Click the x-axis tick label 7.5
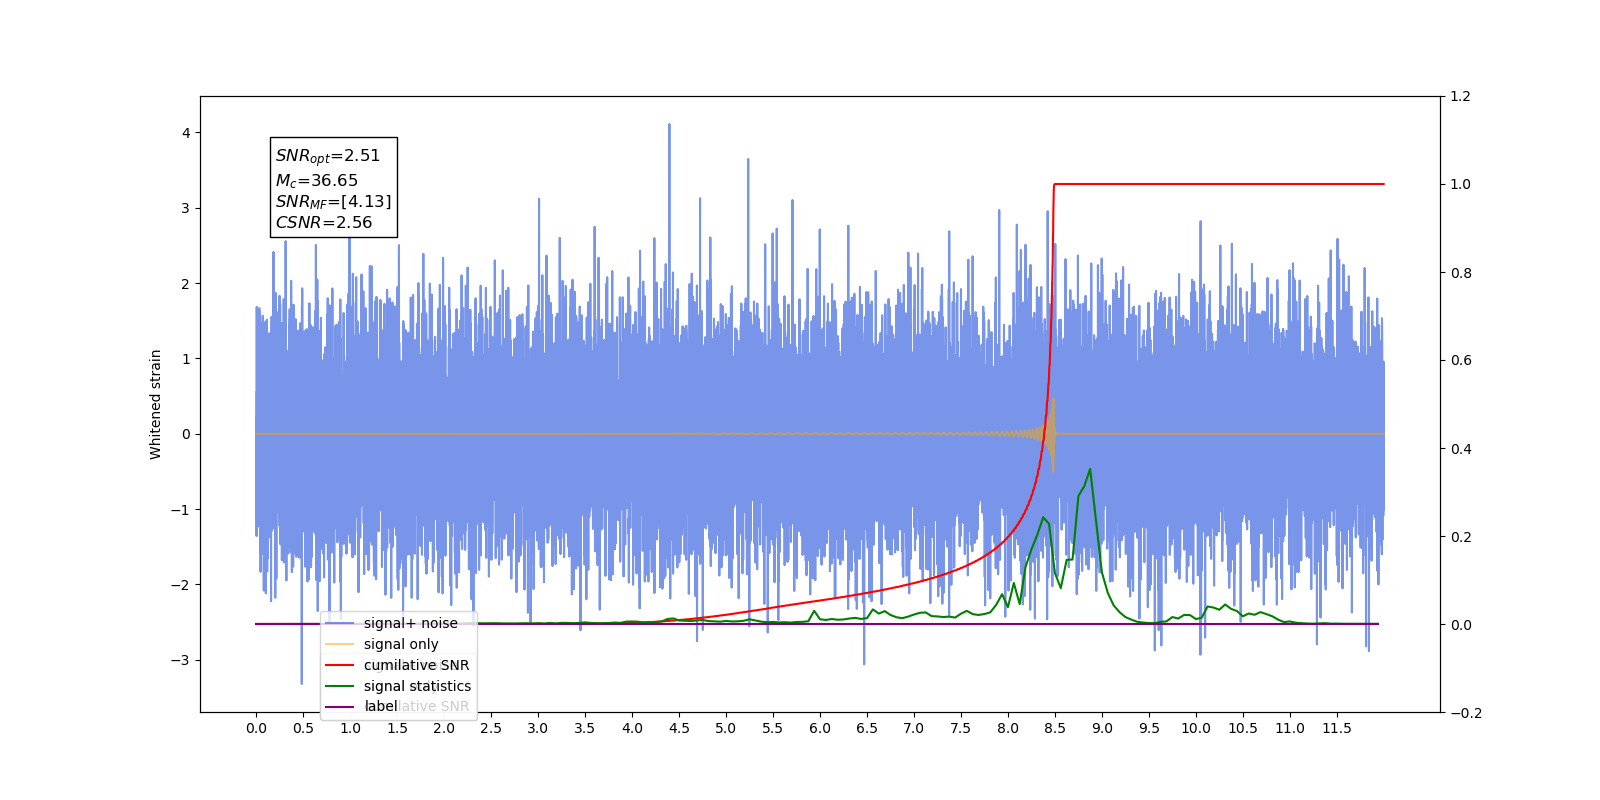This screenshot has width=1600, height=800. 961,728
